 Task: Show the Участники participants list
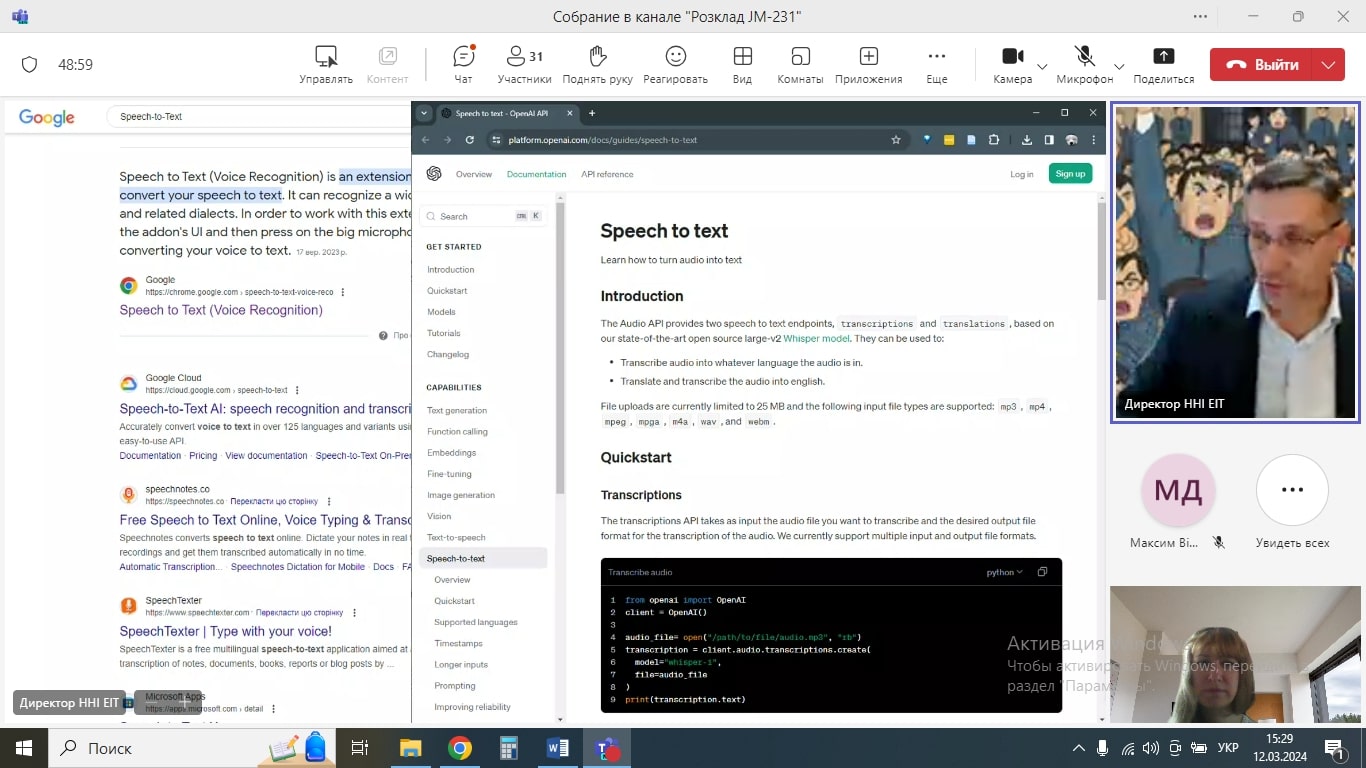(x=524, y=64)
